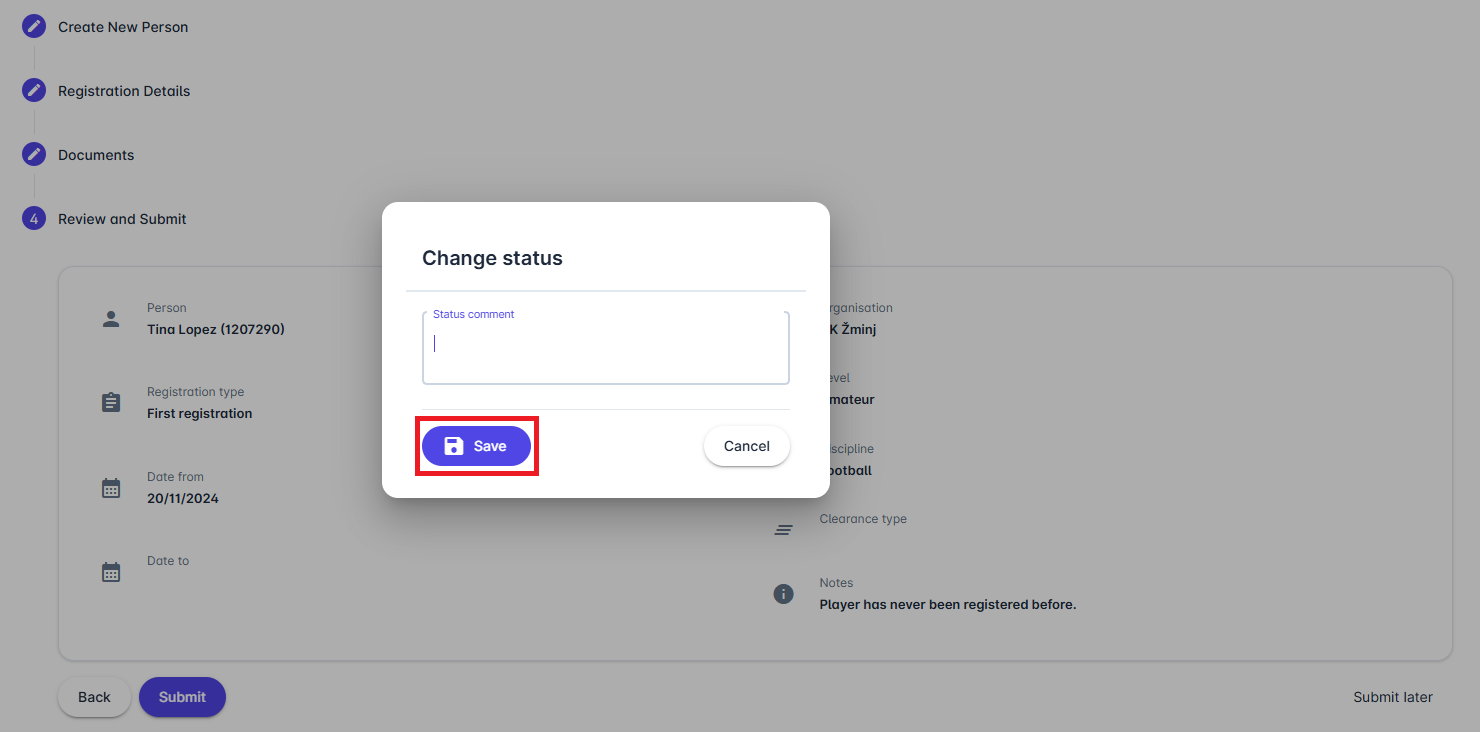Save the status change
The width and height of the screenshot is (1480, 732).
click(x=476, y=446)
